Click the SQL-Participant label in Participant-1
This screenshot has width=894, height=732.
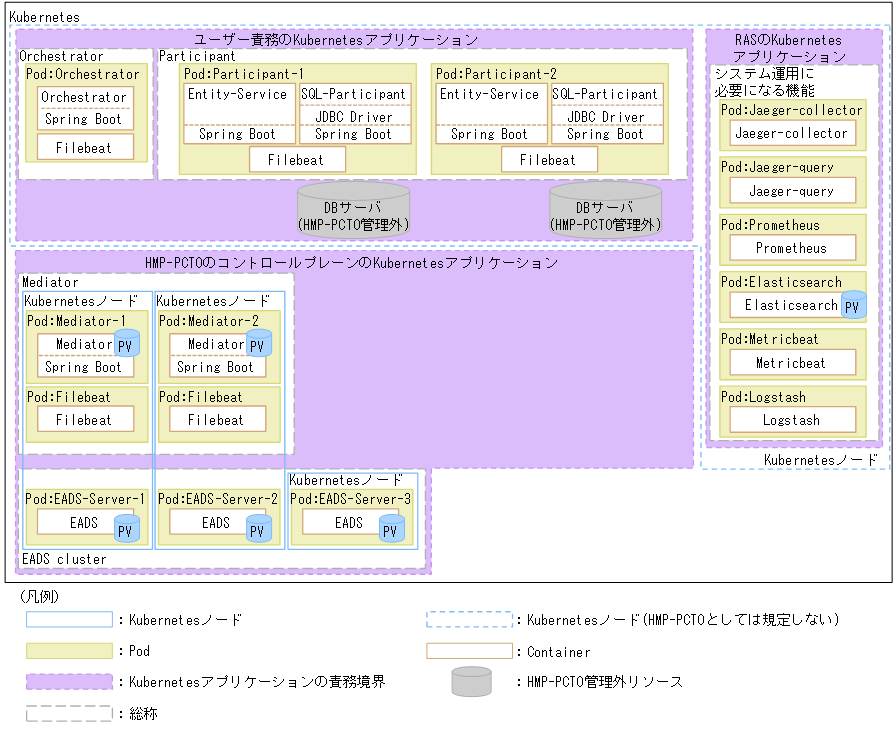tap(356, 94)
